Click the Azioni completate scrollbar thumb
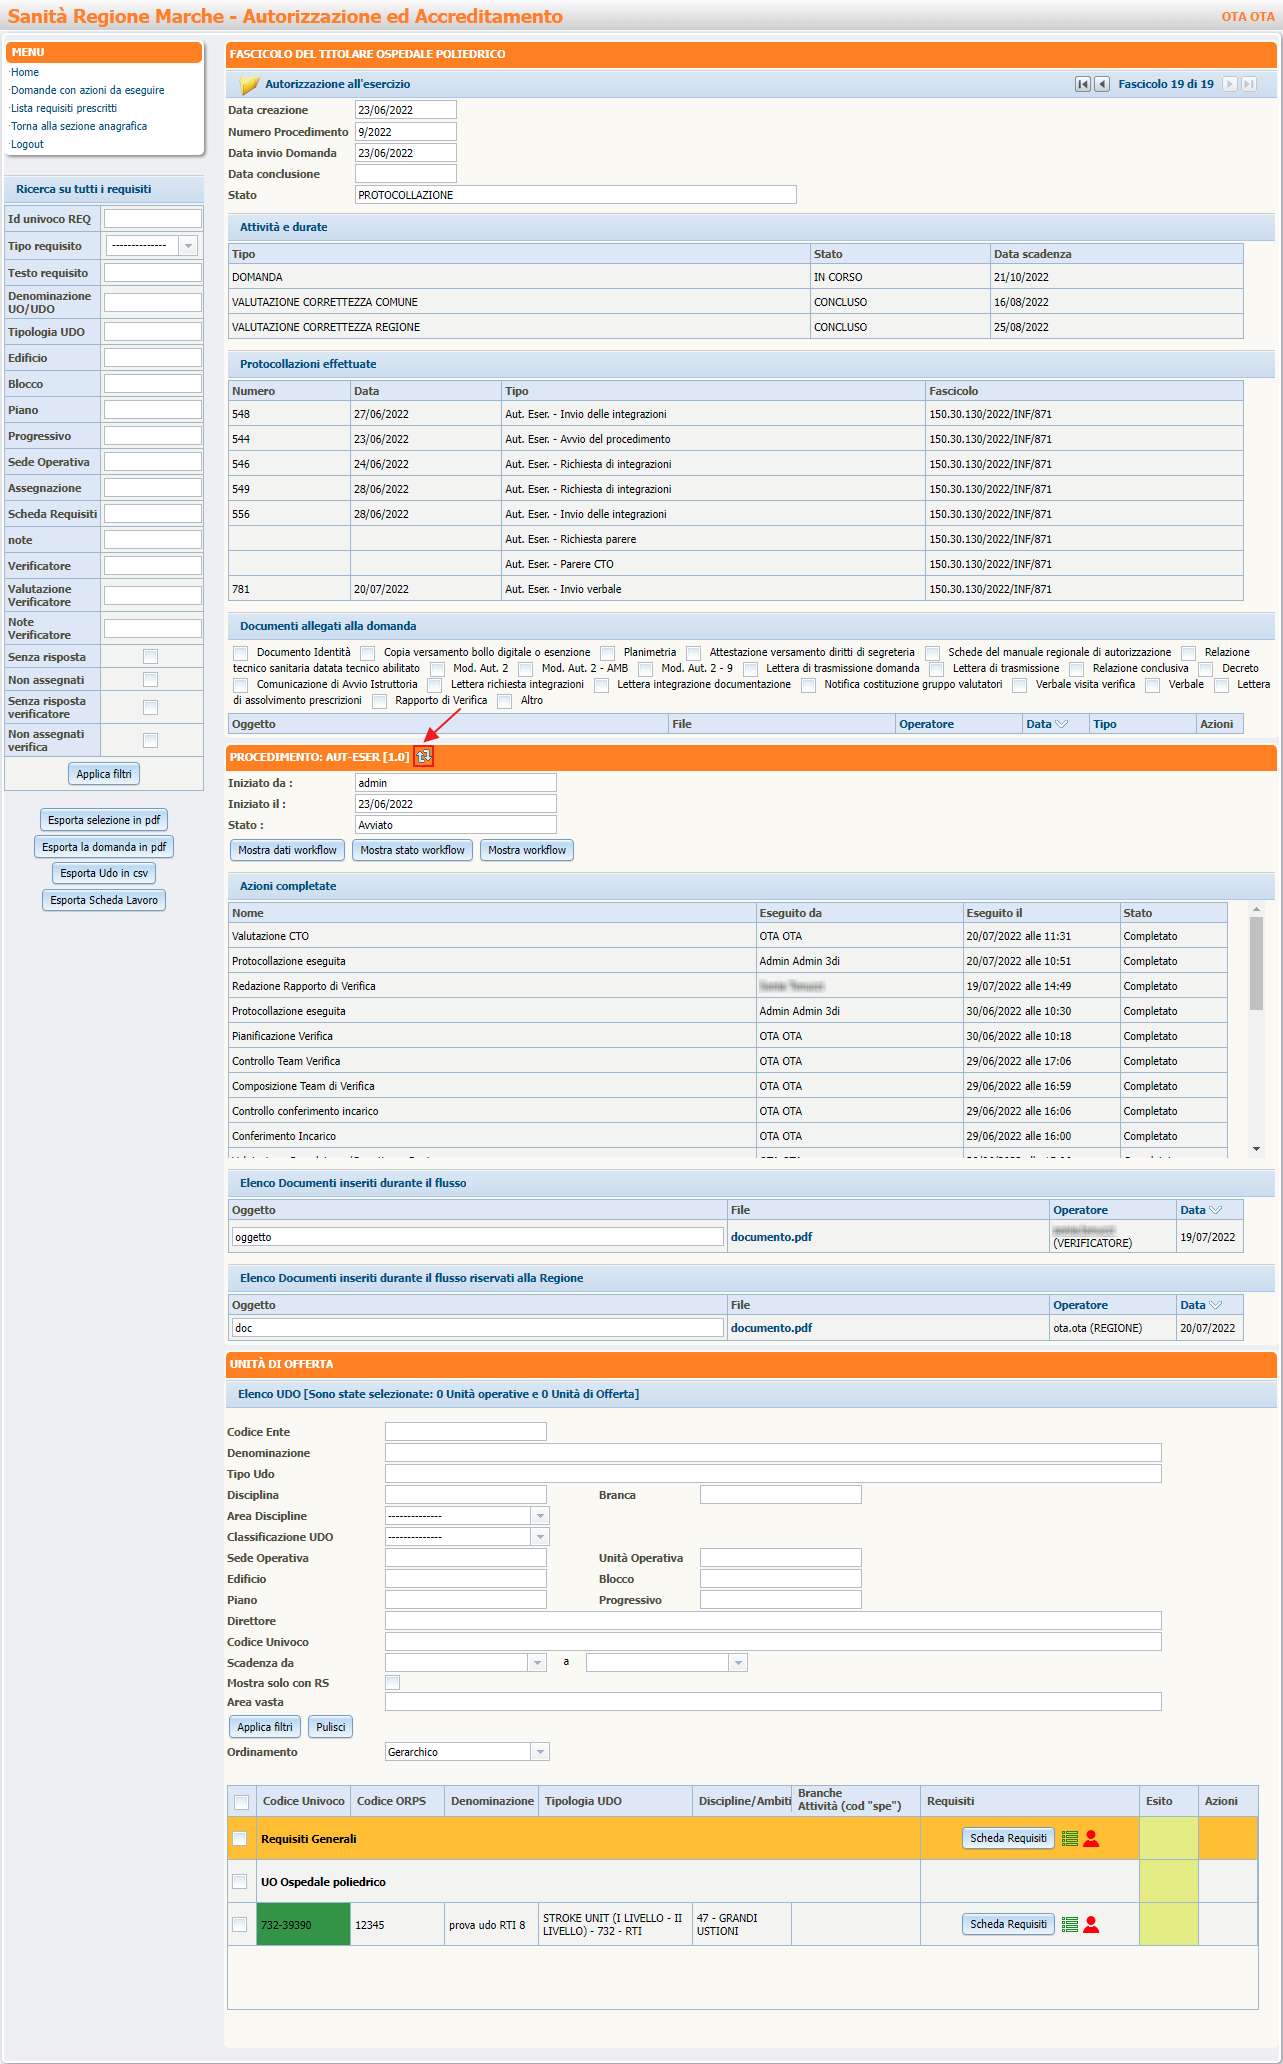This screenshot has height=2064, width=1283. (1256, 963)
